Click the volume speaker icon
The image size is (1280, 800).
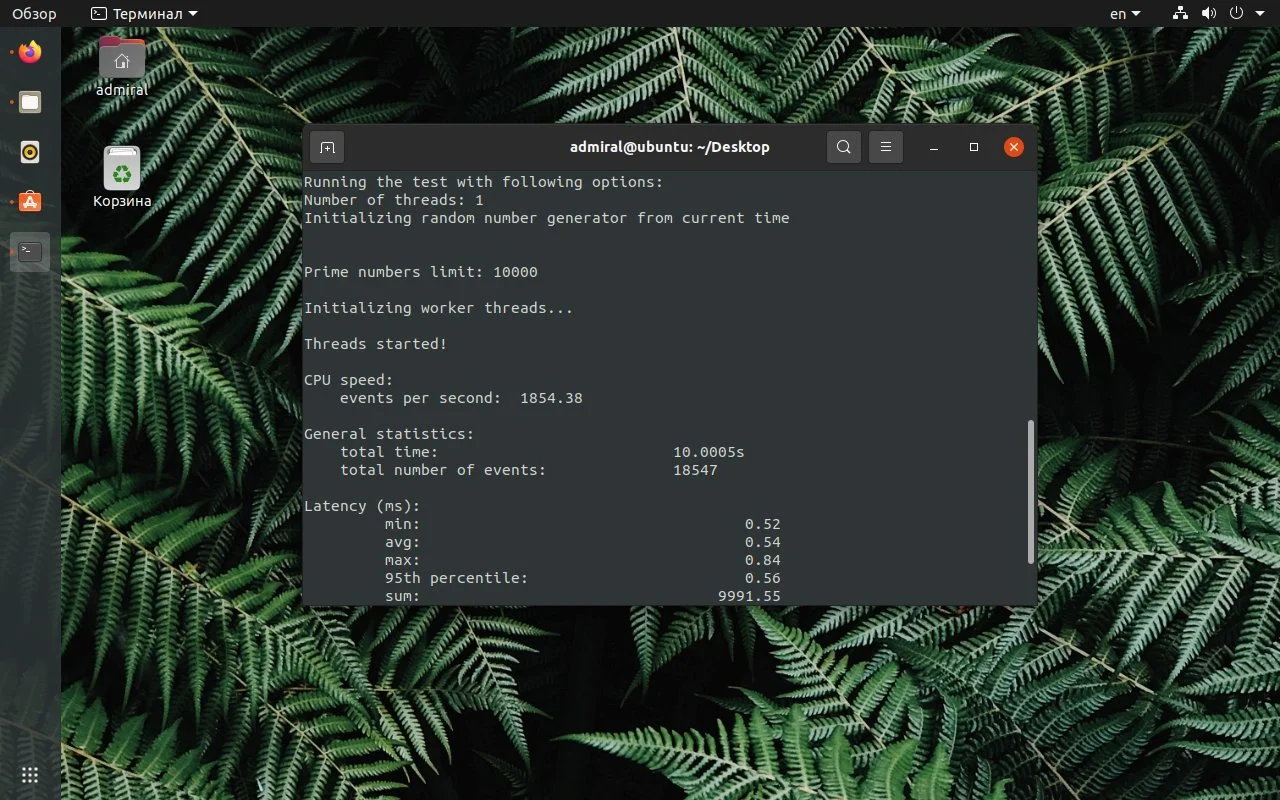(1208, 14)
